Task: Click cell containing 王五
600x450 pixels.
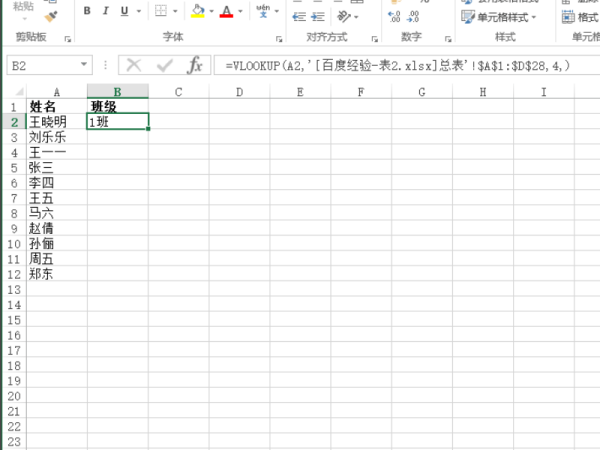Action: (x=57, y=198)
